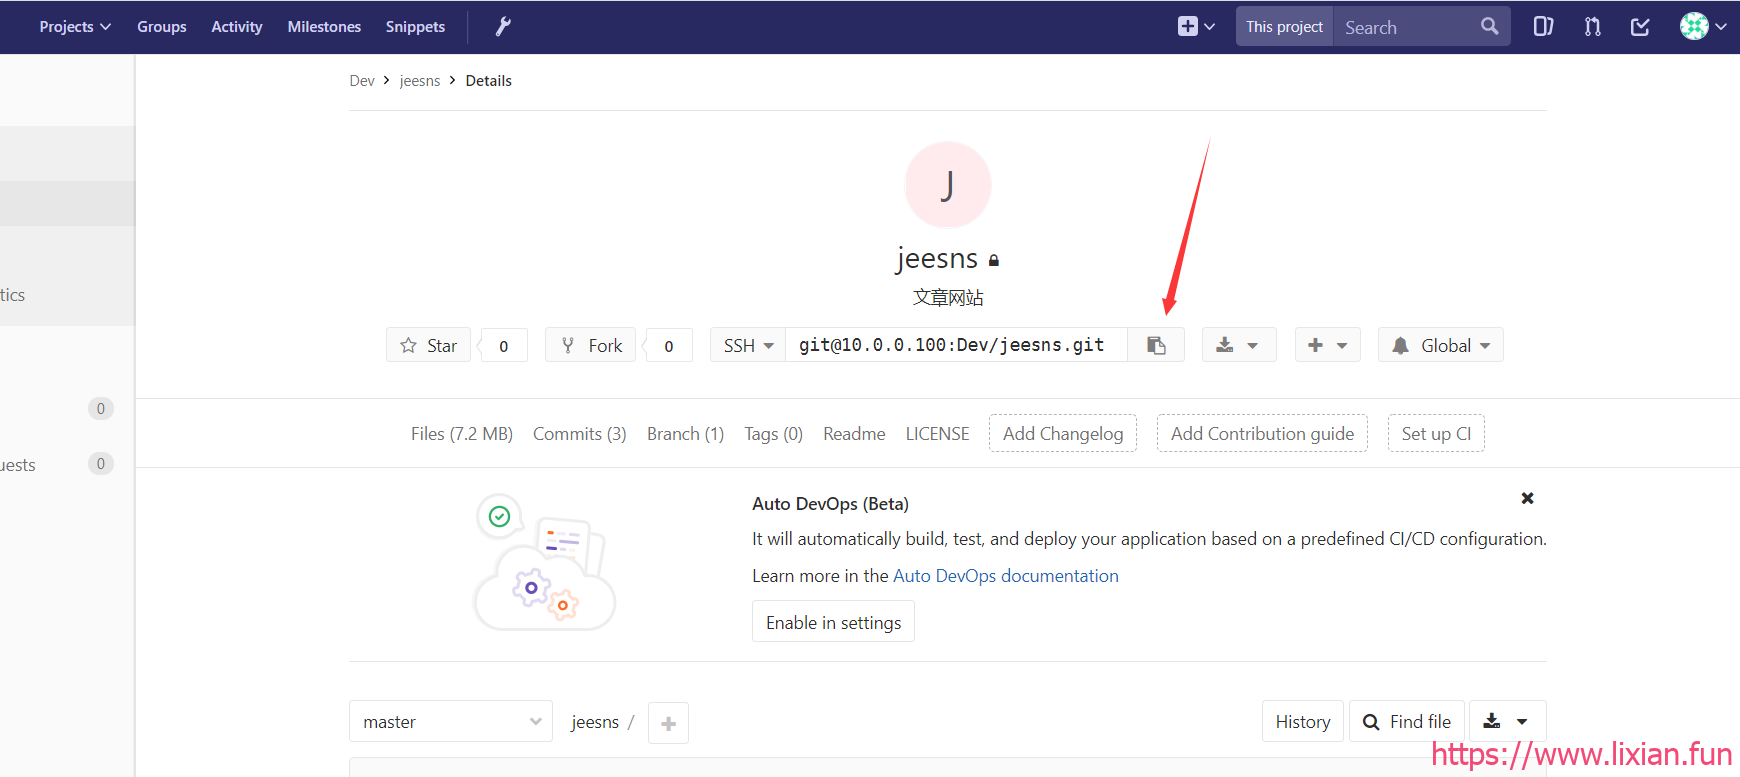The width and height of the screenshot is (1740, 777).
Task: Click the search magnifier icon
Action: 1489,27
